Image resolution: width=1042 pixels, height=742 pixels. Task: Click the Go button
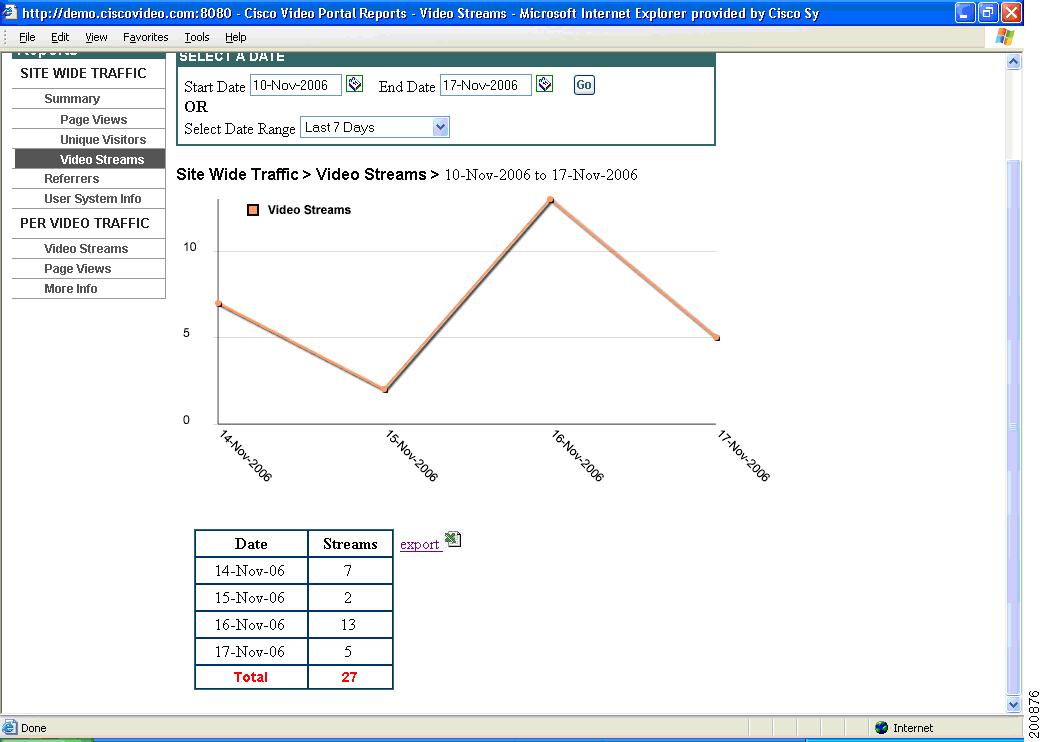pyautogui.click(x=583, y=85)
